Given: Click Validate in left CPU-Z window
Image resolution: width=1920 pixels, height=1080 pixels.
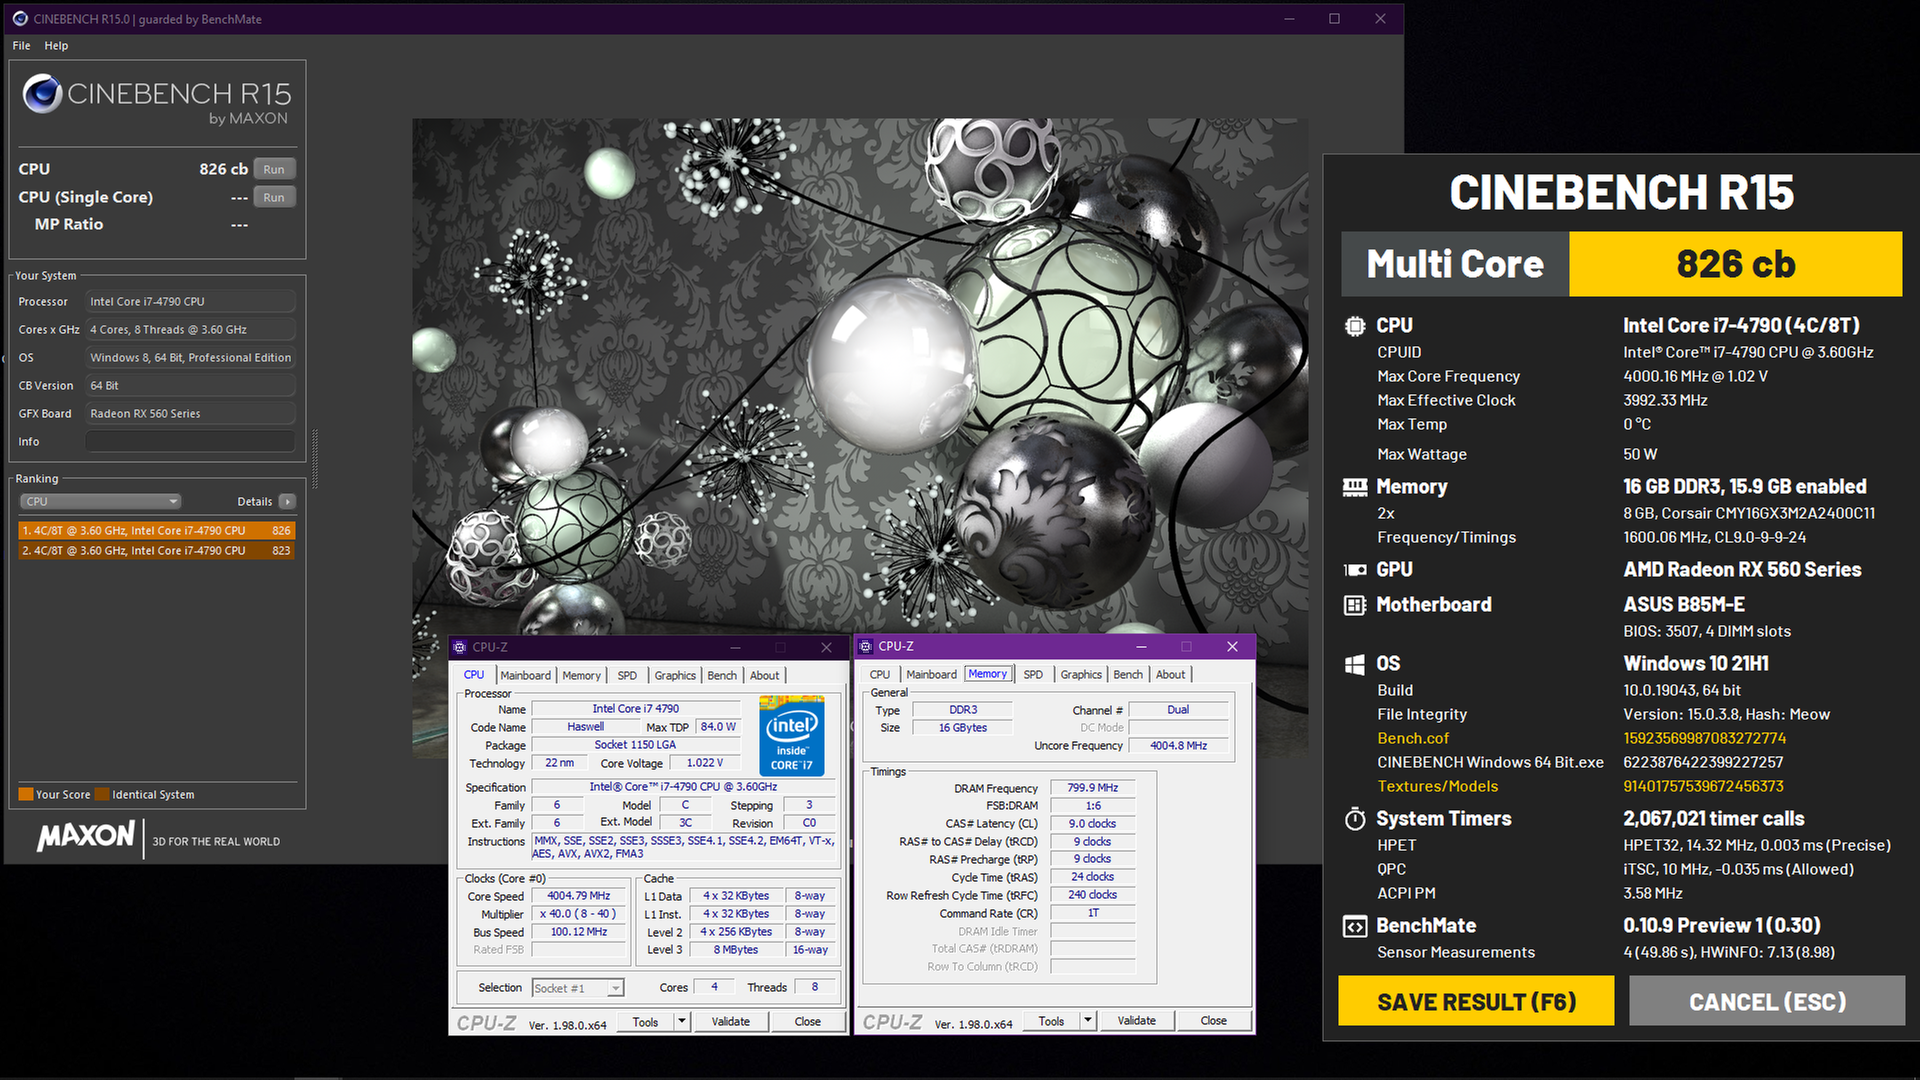Looking at the screenshot, I should point(731,1022).
